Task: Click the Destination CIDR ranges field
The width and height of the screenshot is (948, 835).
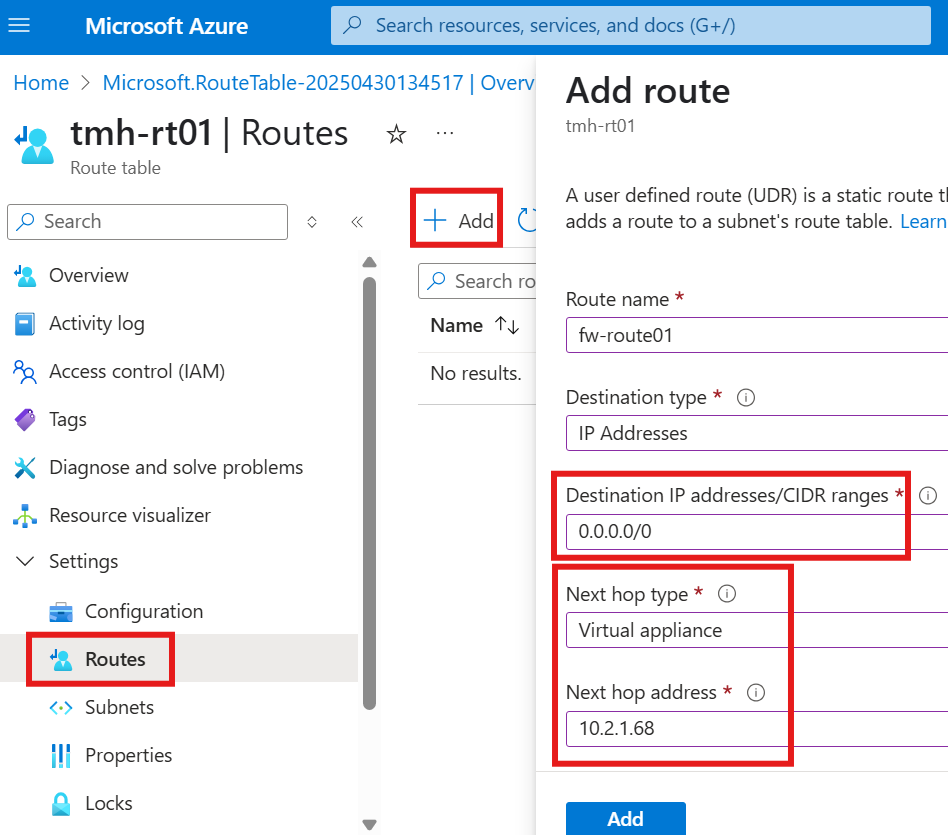Action: click(757, 531)
